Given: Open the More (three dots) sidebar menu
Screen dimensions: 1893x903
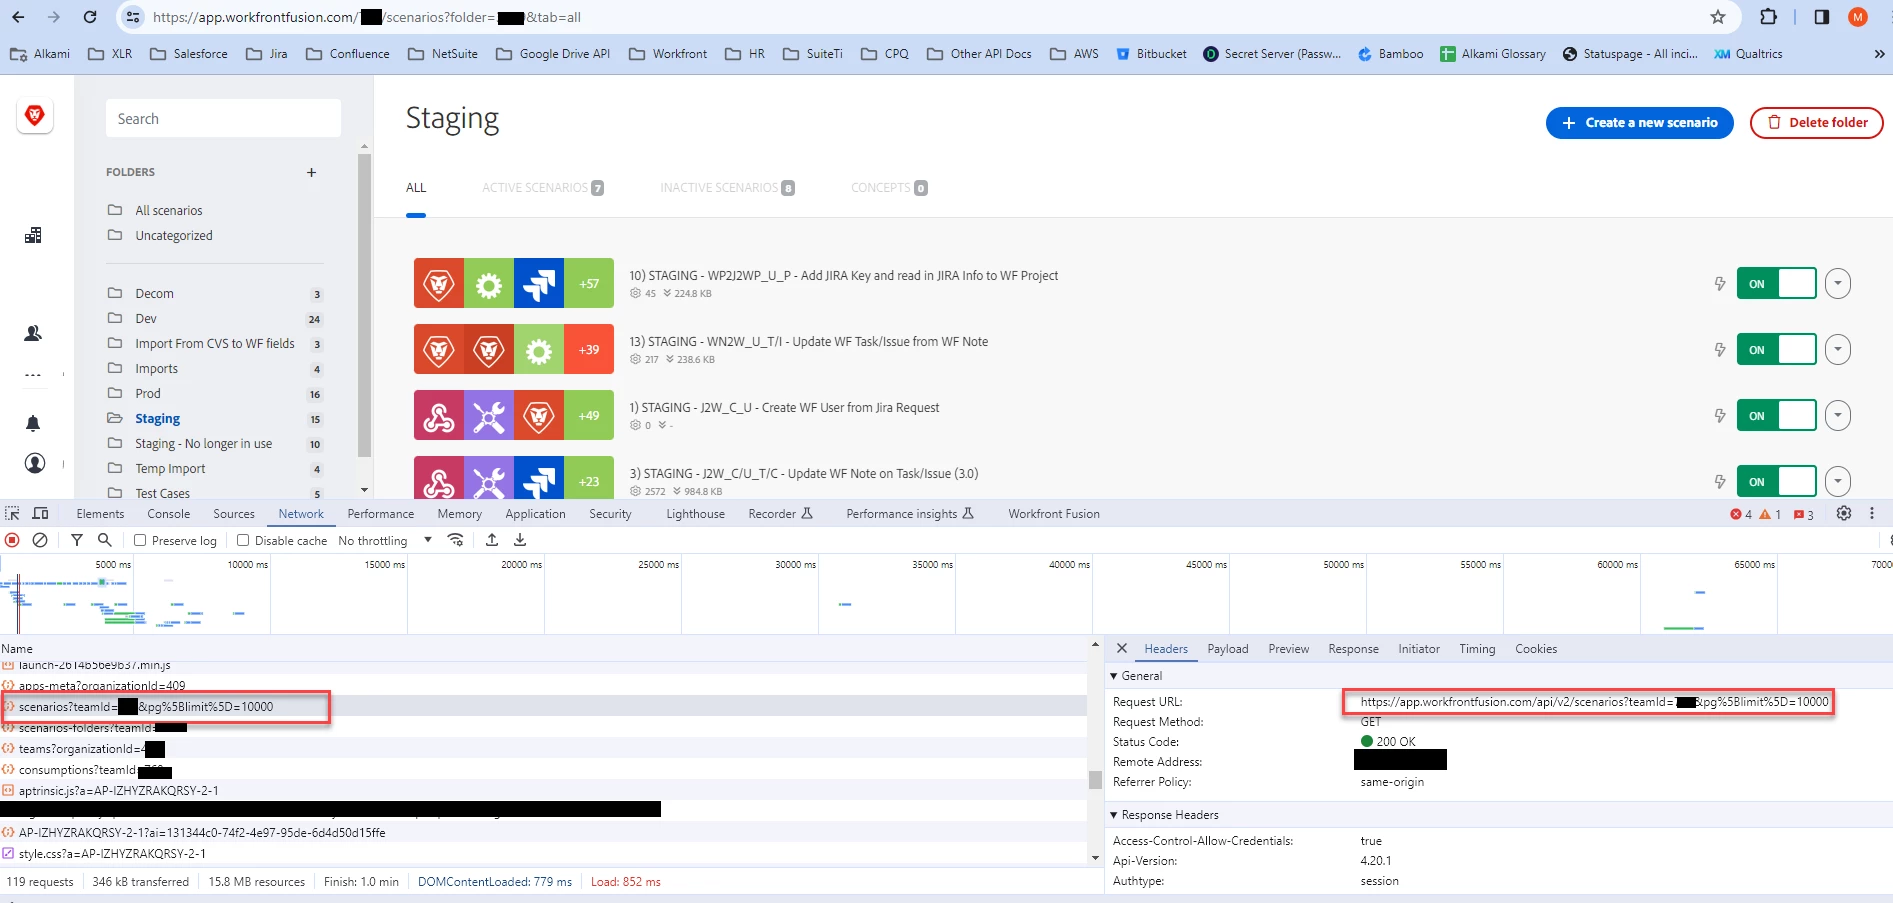Looking at the screenshot, I should coord(33,376).
